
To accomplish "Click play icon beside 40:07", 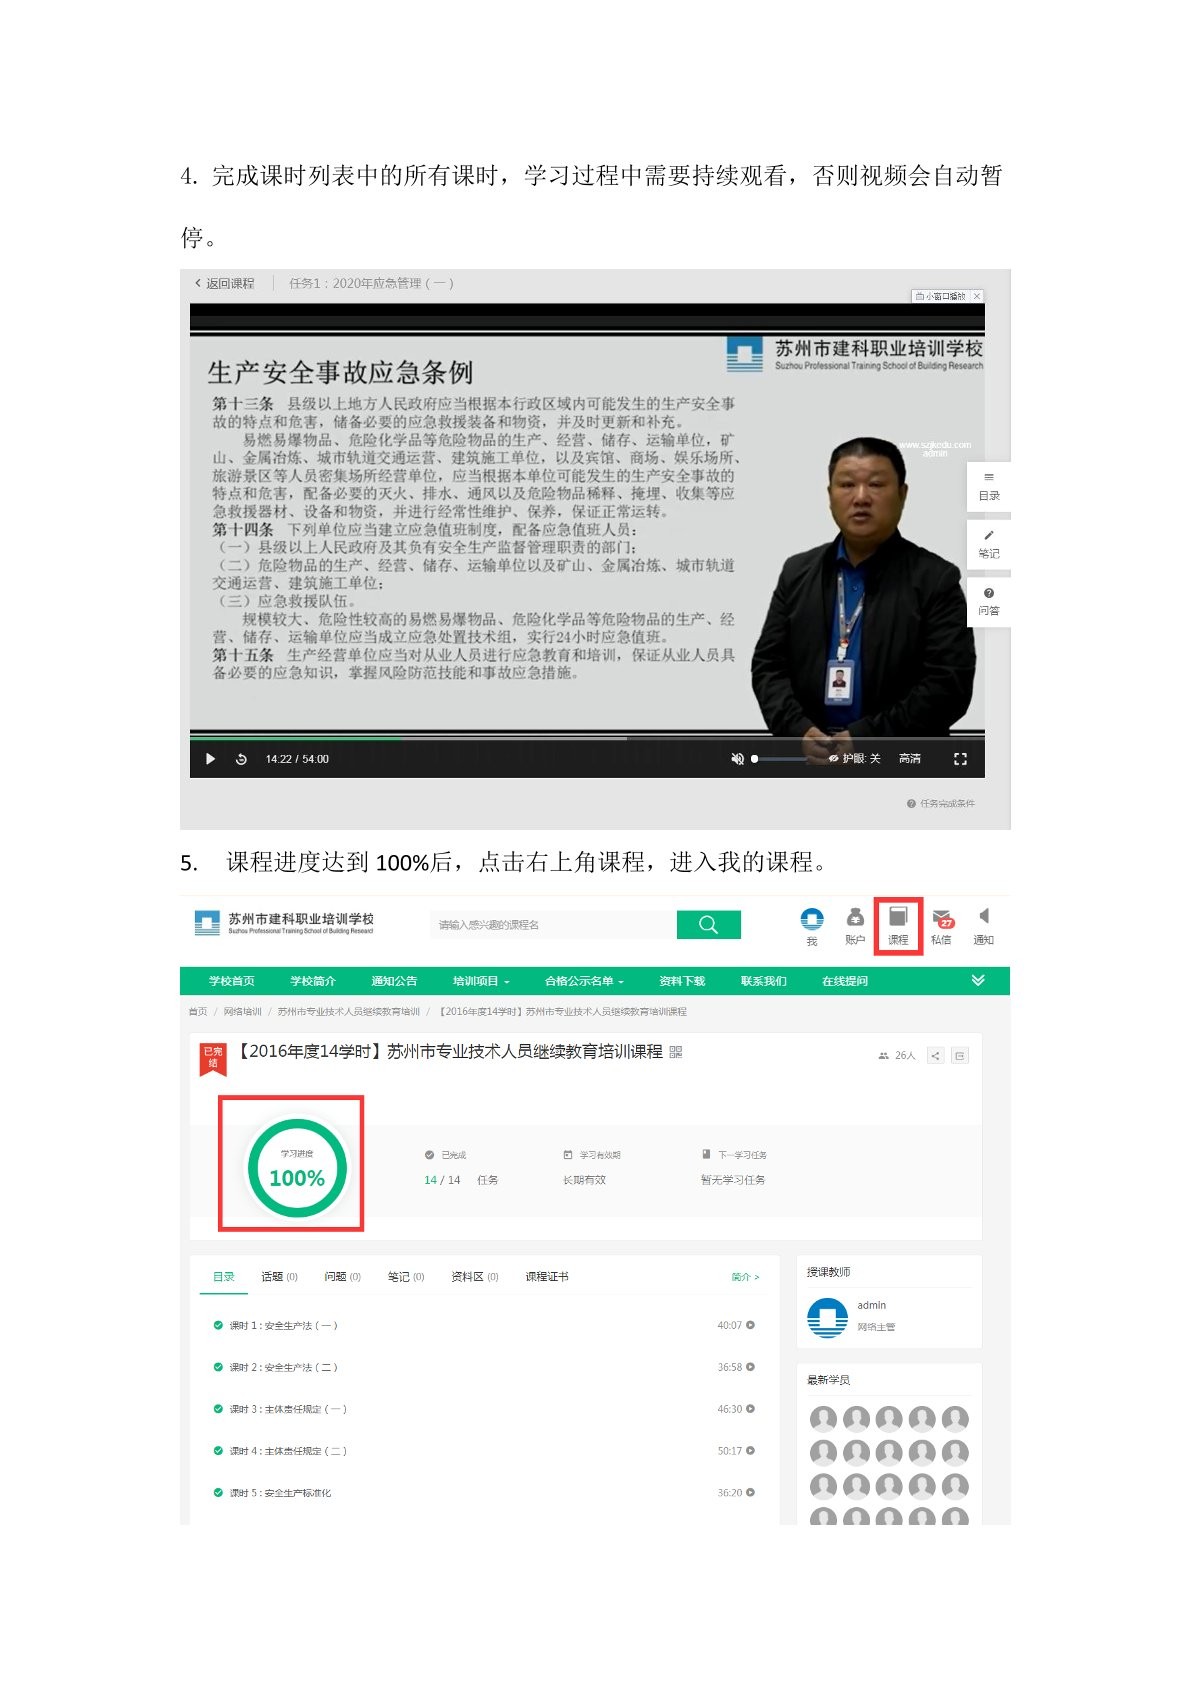I will [x=751, y=1326].
